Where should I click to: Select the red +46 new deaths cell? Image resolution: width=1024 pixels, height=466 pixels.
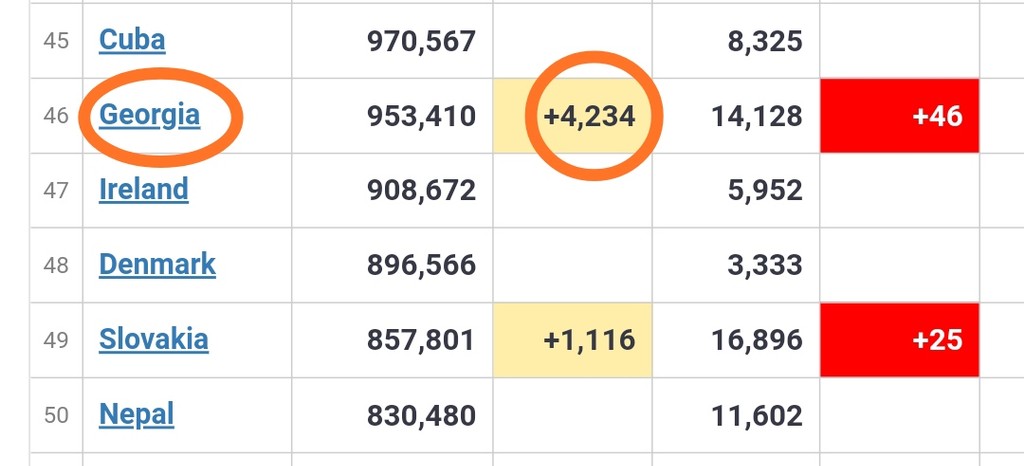pos(936,116)
